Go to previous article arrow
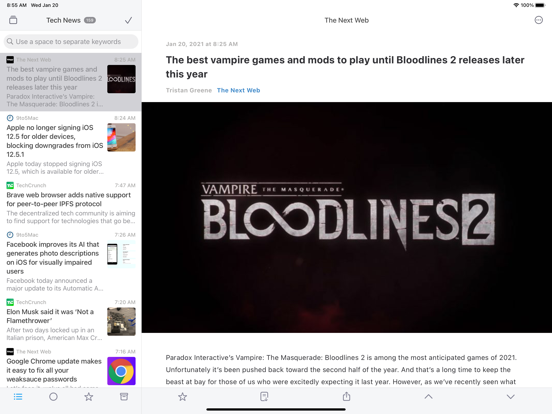Viewport: 552px width, 414px height. point(428,397)
